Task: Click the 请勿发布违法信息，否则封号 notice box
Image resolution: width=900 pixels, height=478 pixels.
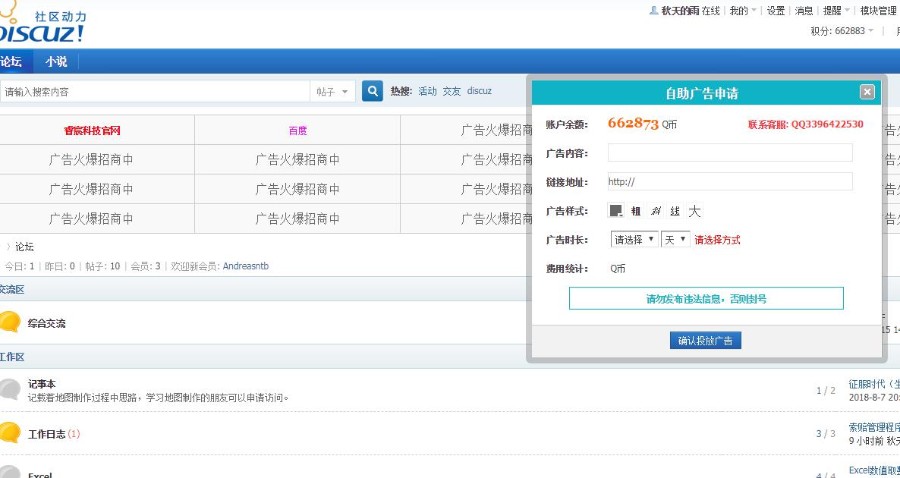Action: (706, 298)
